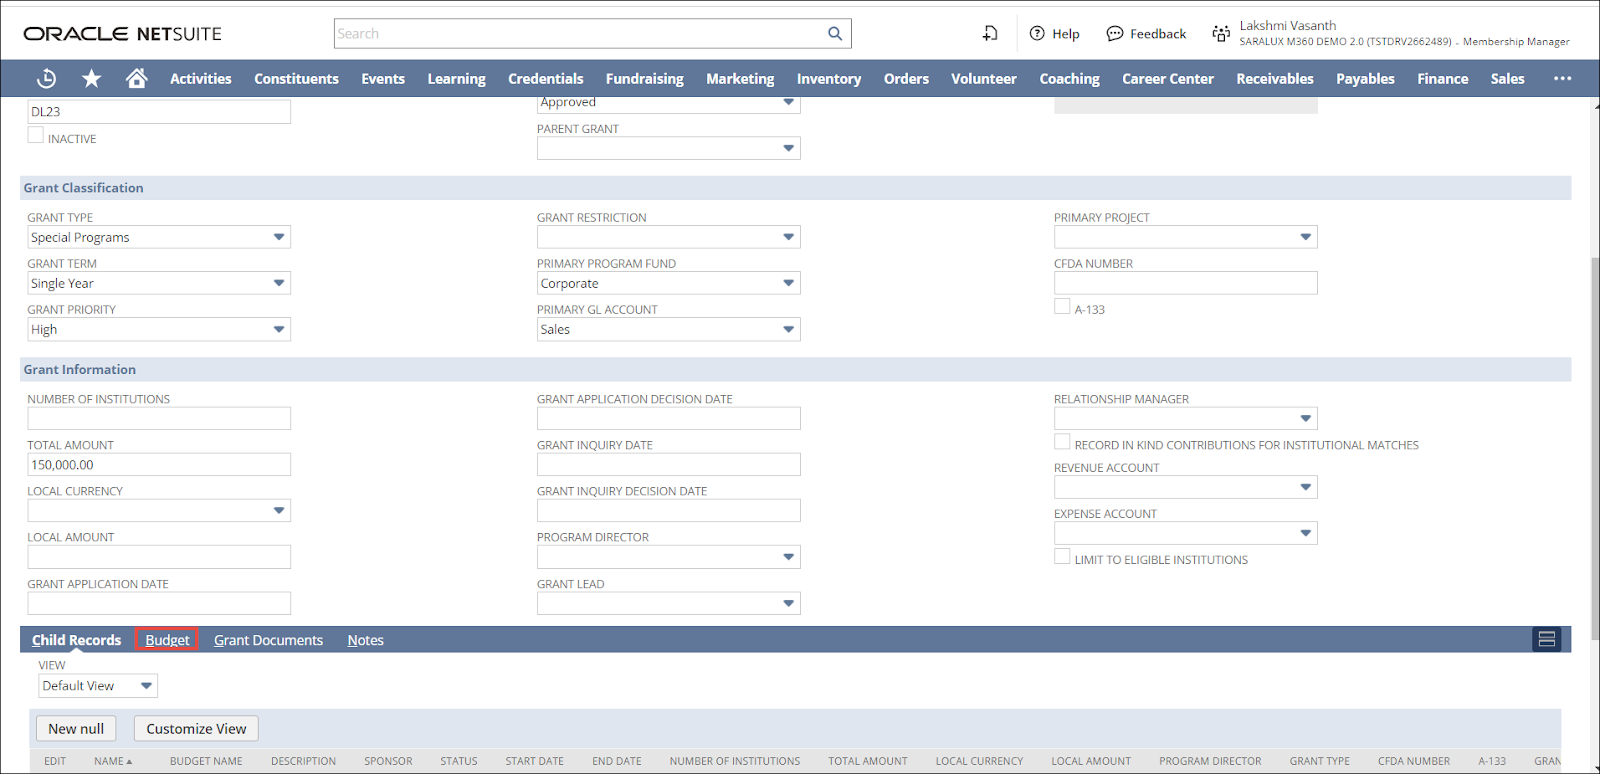Viewport: 1600px width, 774px height.
Task: Open the Recent Records clock icon
Action: pos(46,78)
